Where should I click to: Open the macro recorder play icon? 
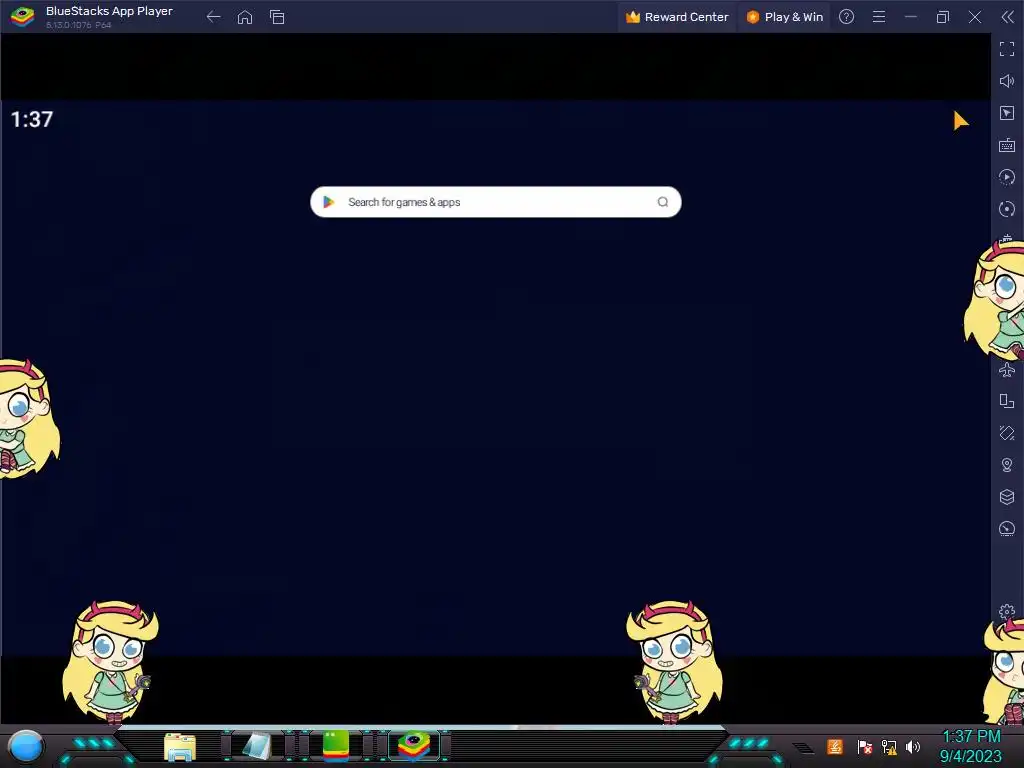1007,177
